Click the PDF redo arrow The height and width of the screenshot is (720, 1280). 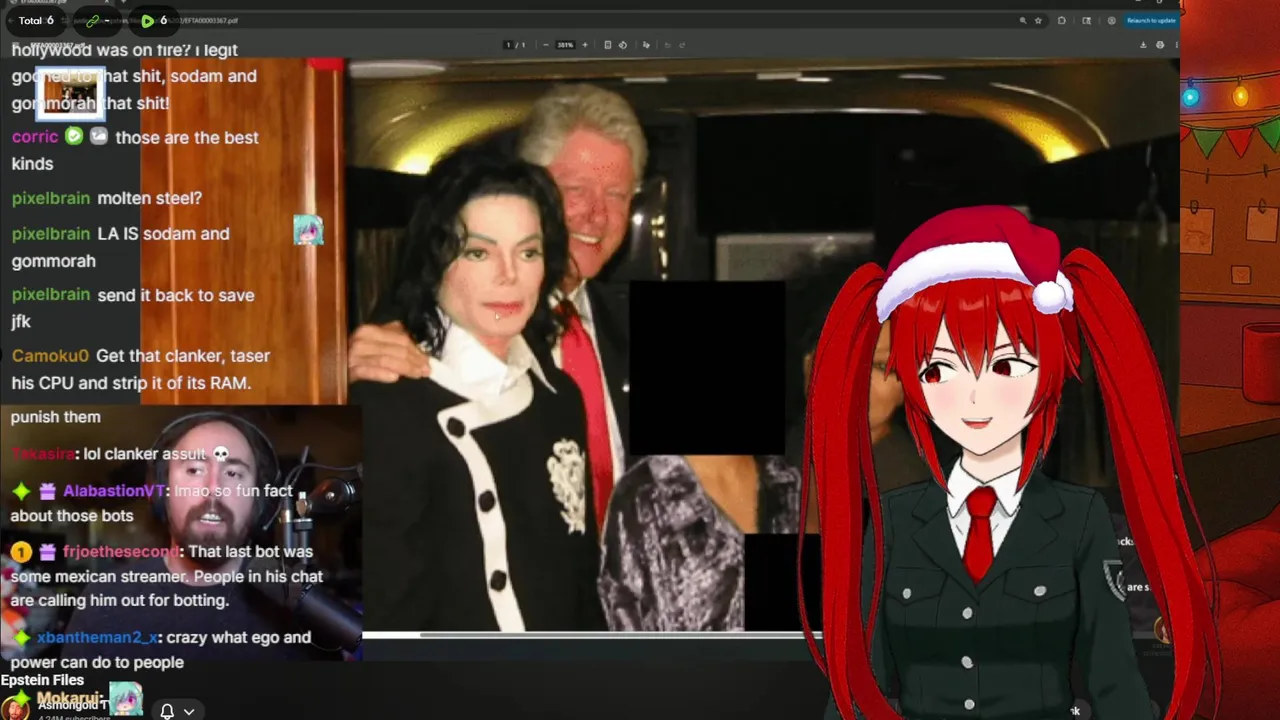682,45
